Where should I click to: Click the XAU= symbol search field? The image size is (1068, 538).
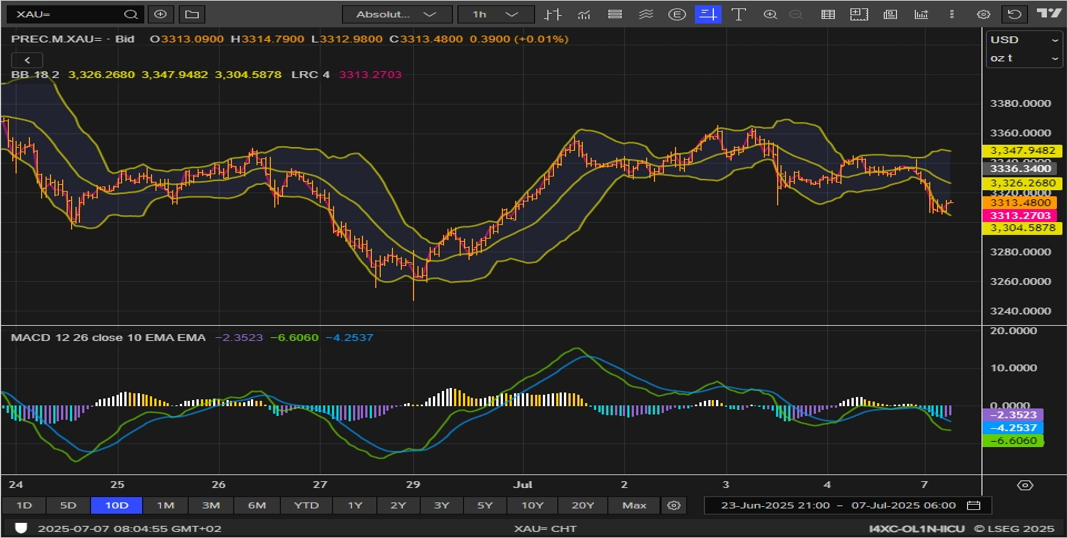point(74,14)
